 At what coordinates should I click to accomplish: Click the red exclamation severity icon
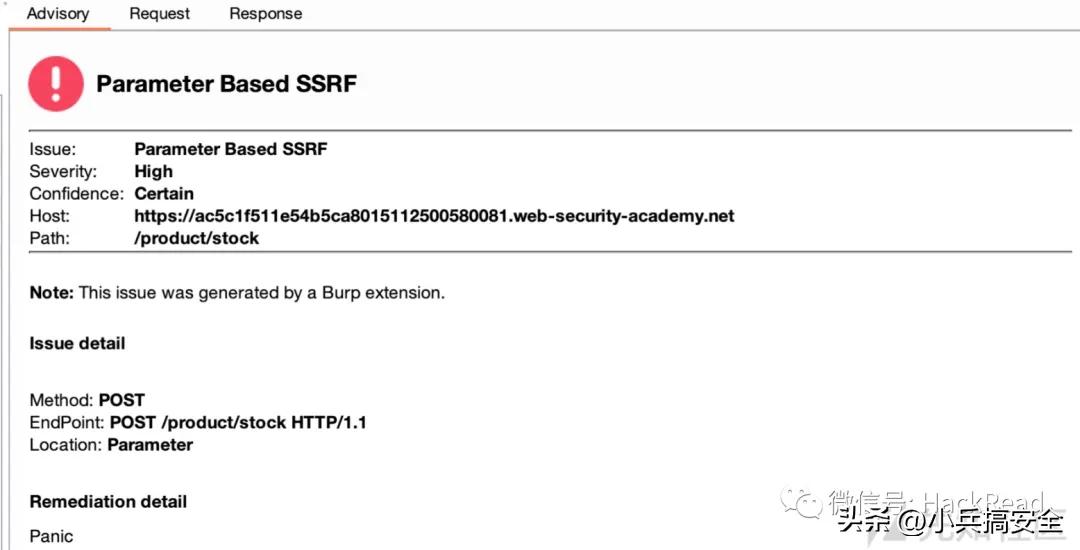tap(56, 84)
